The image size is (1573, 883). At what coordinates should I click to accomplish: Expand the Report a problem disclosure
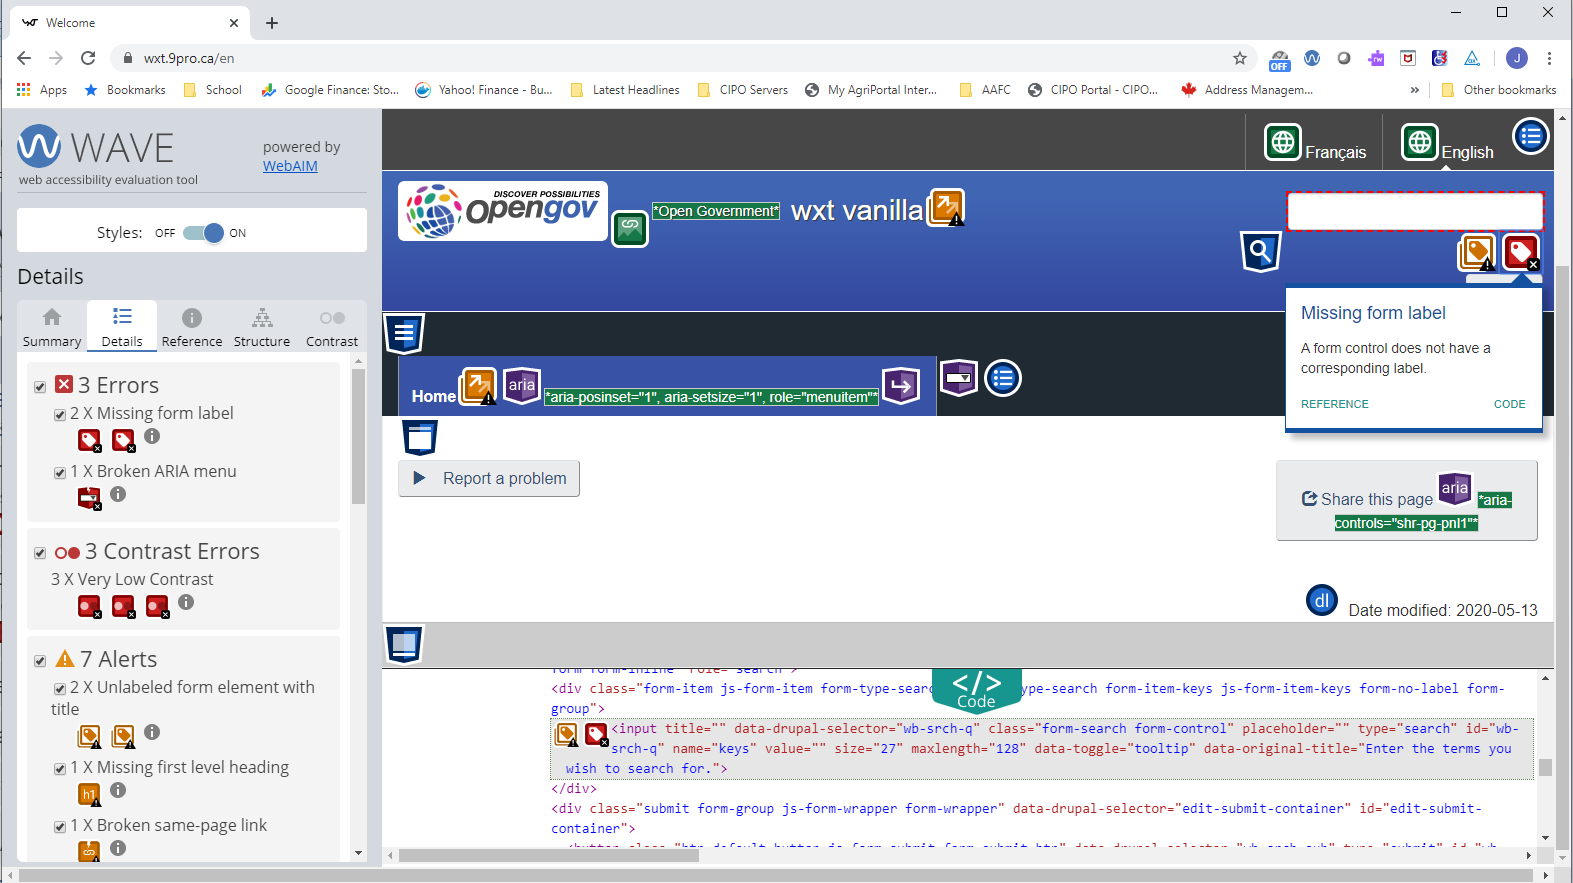[489, 478]
